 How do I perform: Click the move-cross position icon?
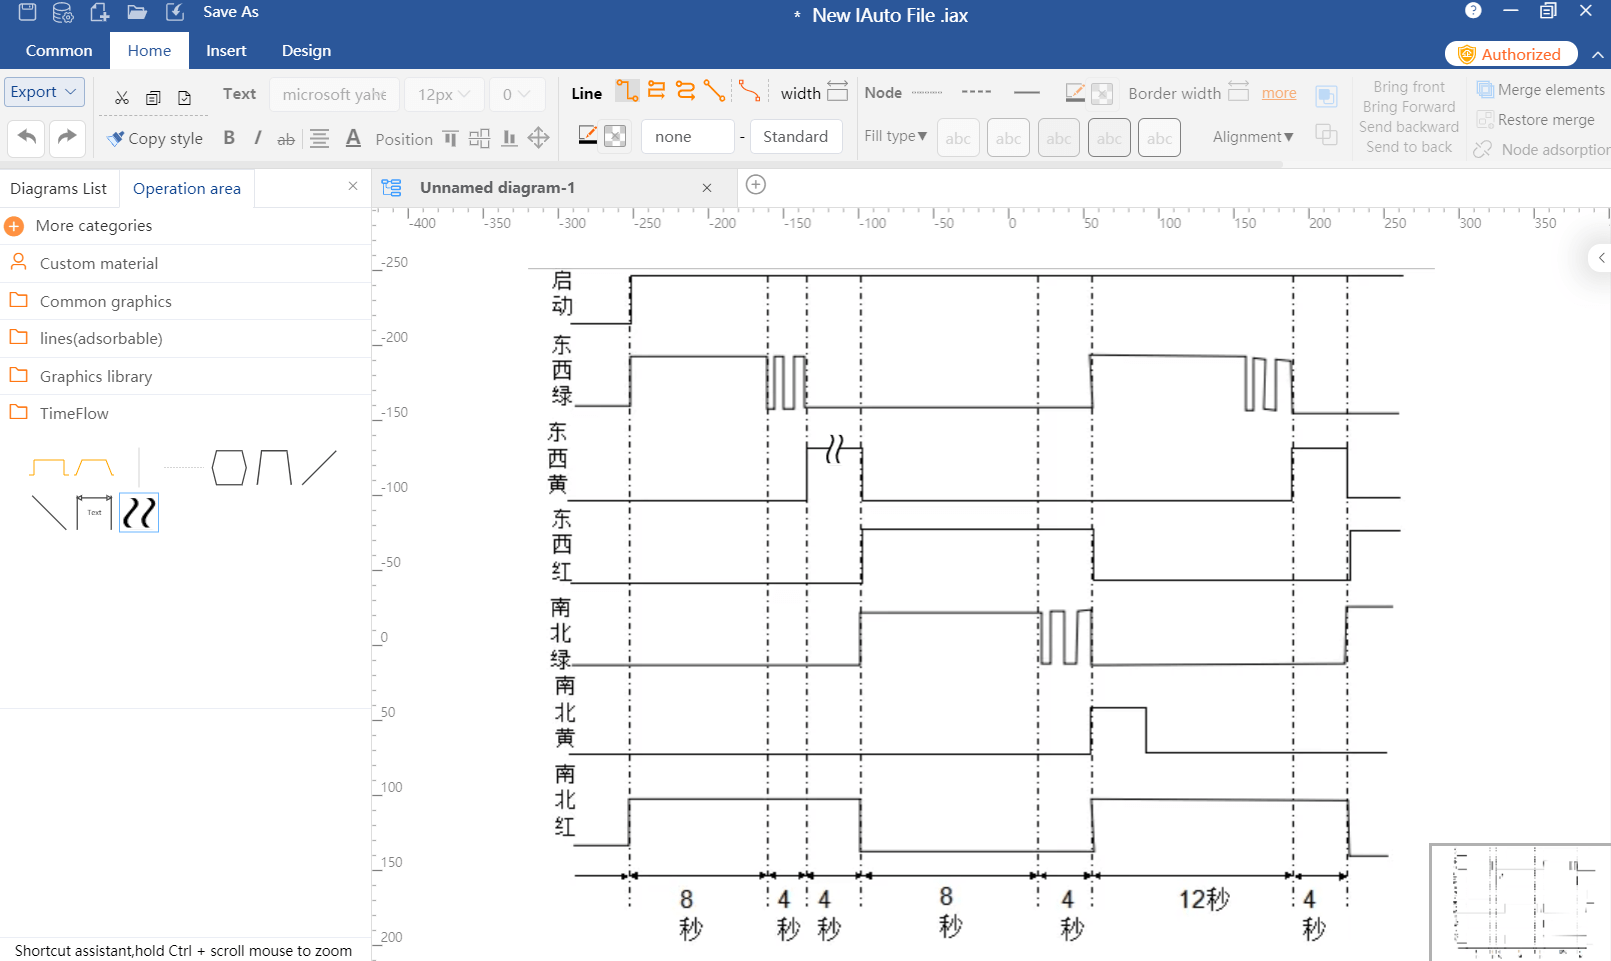538,138
